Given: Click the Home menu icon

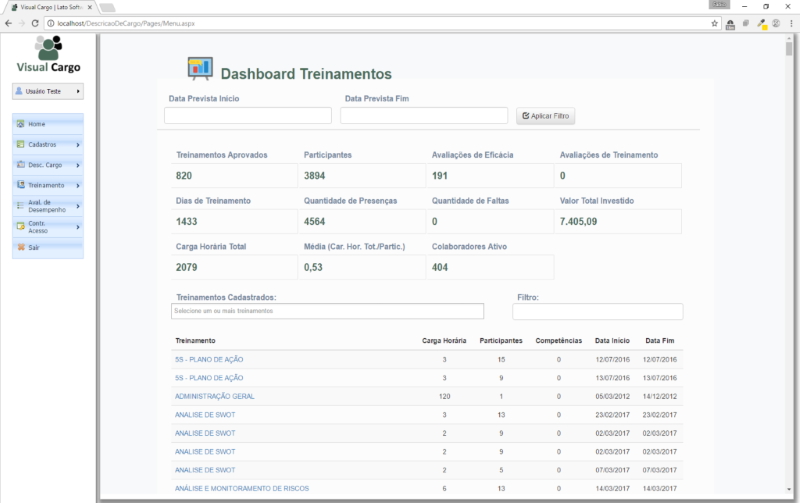Looking at the screenshot, I should coord(20,124).
